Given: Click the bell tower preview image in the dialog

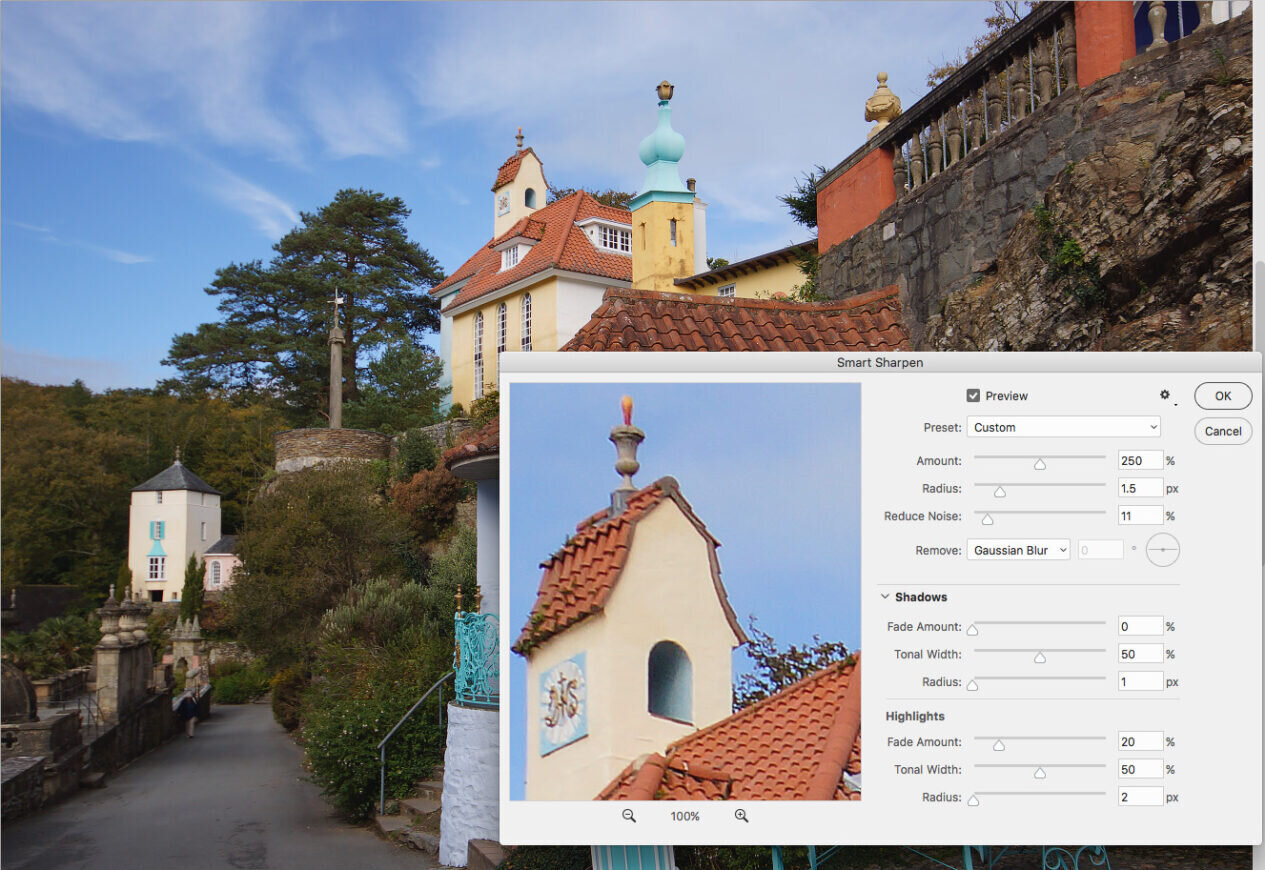Looking at the screenshot, I should [x=685, y=591].
